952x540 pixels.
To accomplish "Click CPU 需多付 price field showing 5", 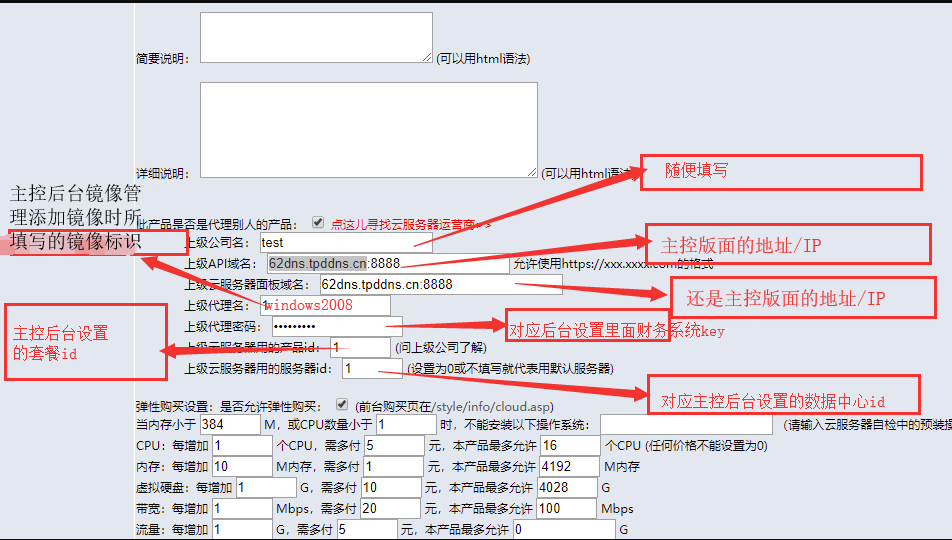I will 394,446.
